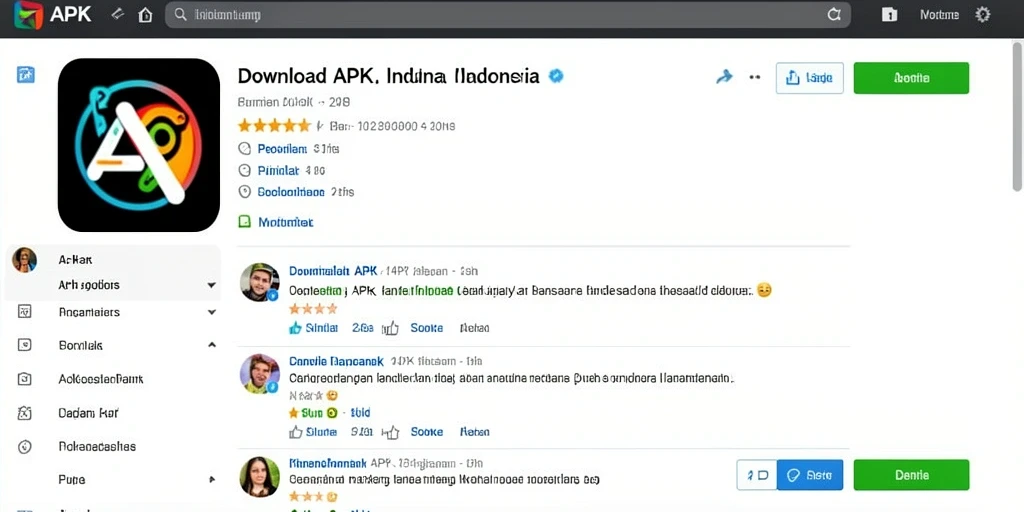Screen dimensions: 1024x512
Task: Click second reviewer Canvile Bancanak avatar
Action: pyautogui.click(x=260, y=374)
